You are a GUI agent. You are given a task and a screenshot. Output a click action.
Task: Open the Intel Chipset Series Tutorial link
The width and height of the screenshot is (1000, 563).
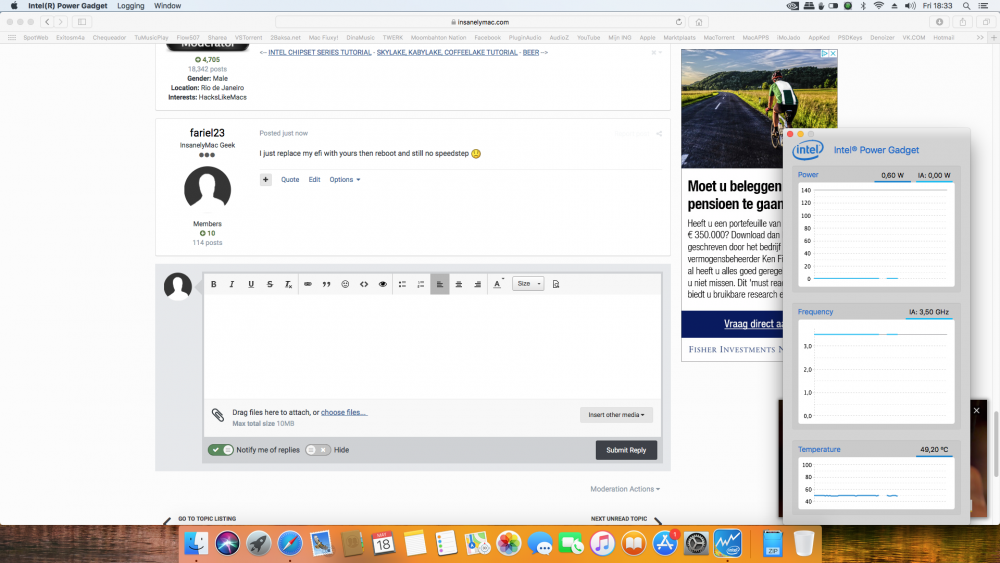tap(320, 52)
